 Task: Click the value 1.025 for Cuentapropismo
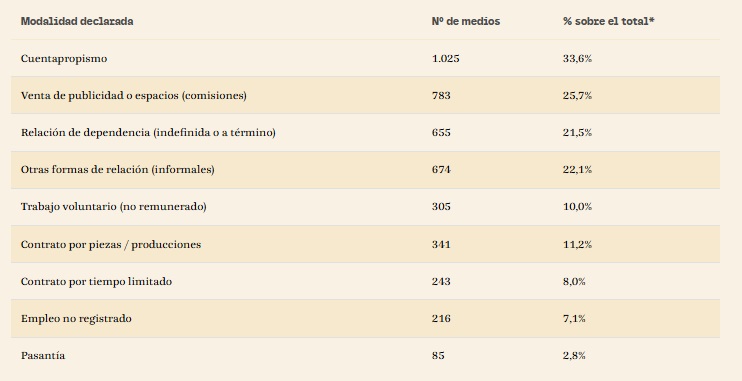[445, 59]
